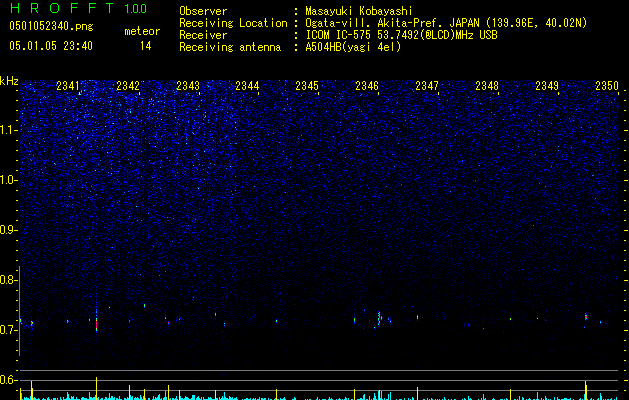This screenshot has height=400, width=629.
Task: Click the bright meteor echo just before 2350
Action: 586,317
